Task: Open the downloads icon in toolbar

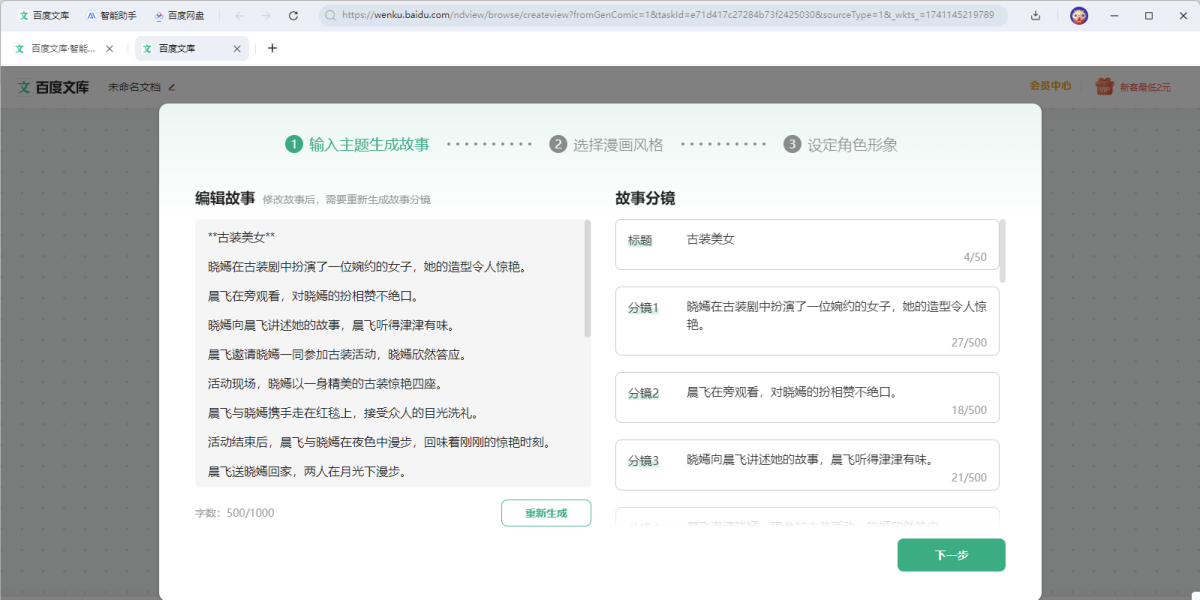Action: pos(1035,16)
